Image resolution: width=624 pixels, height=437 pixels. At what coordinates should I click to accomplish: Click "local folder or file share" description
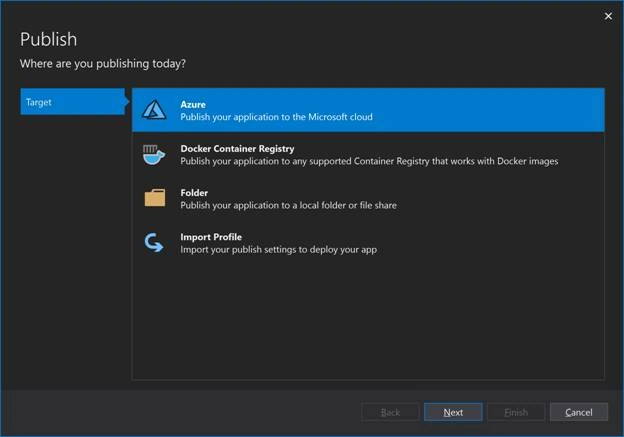pyautogui.click(x=289, y=205)
